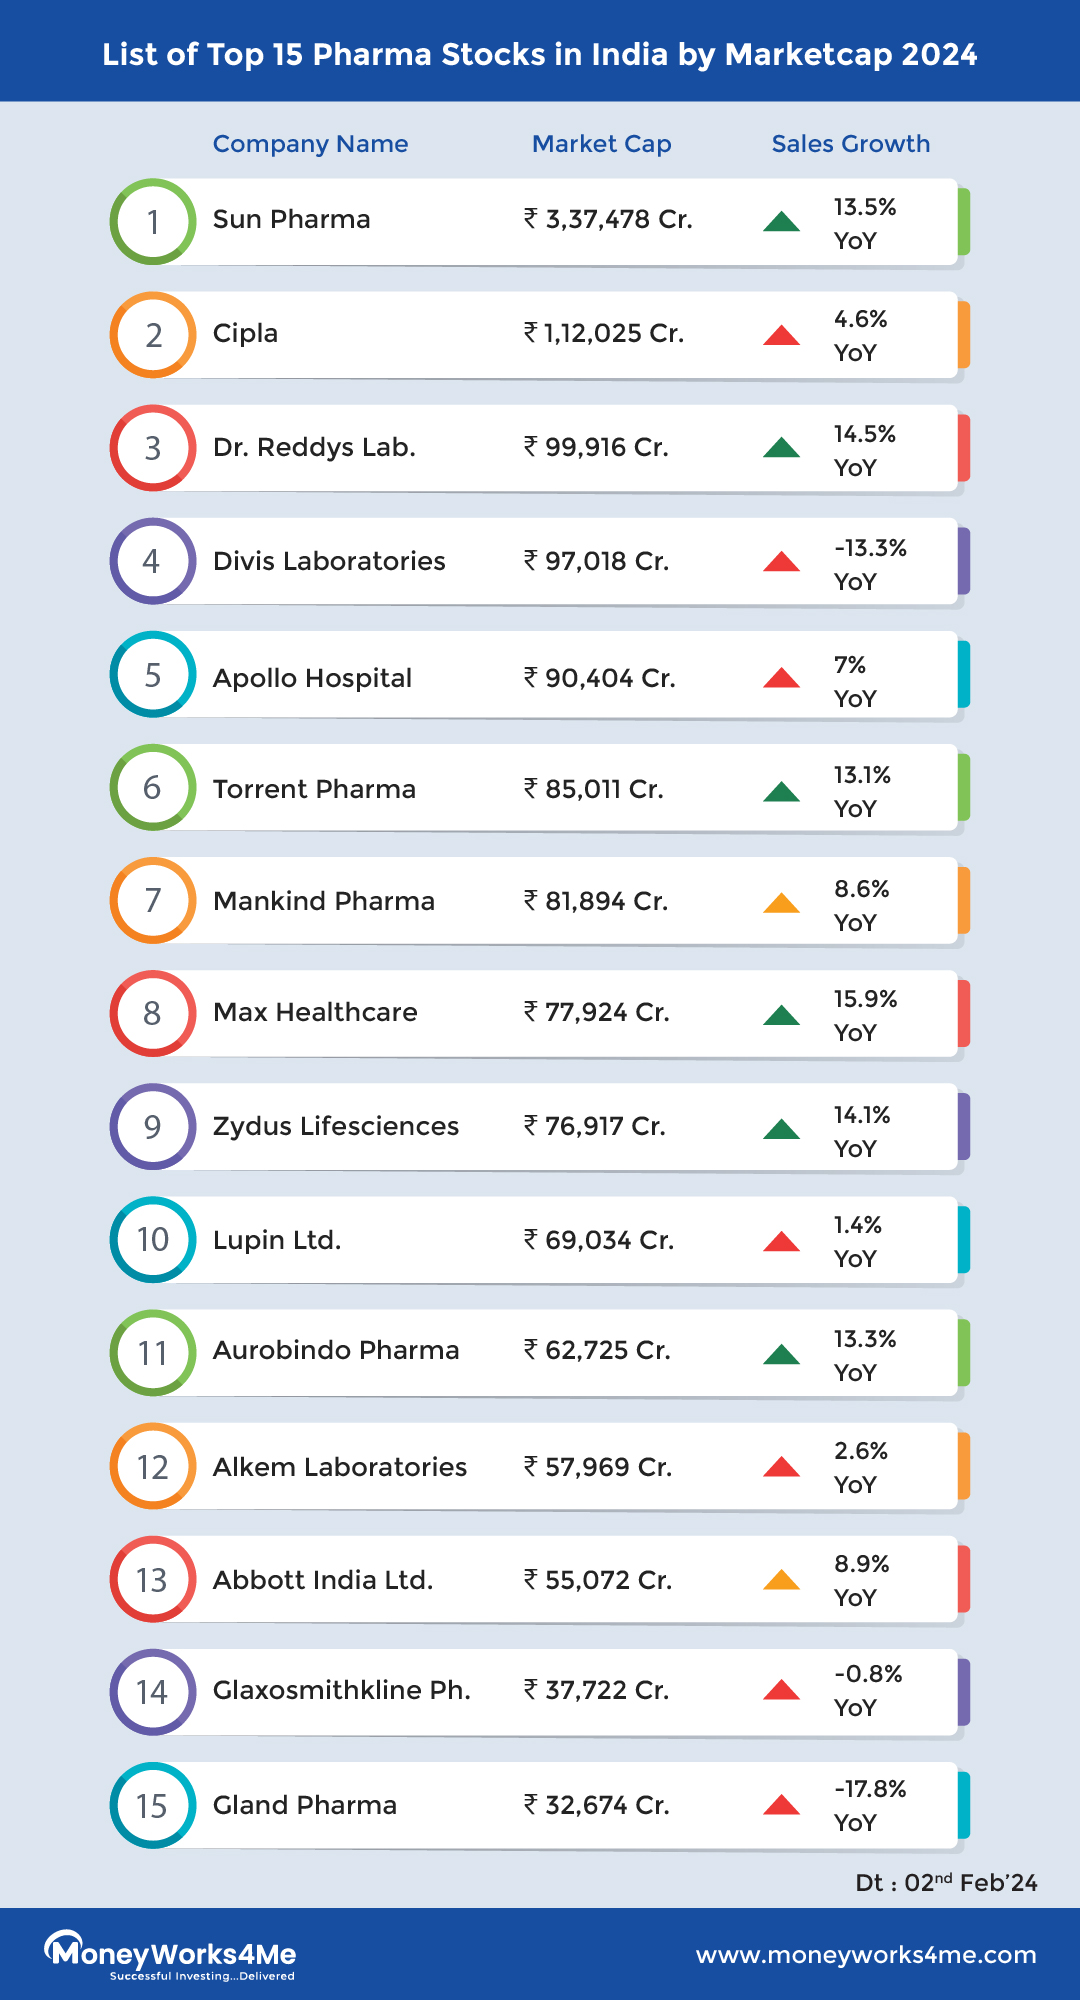Open the www.moneyworks4me.com link
The height and width of the screenshot is (2000, 1080).
point(866,1955)
